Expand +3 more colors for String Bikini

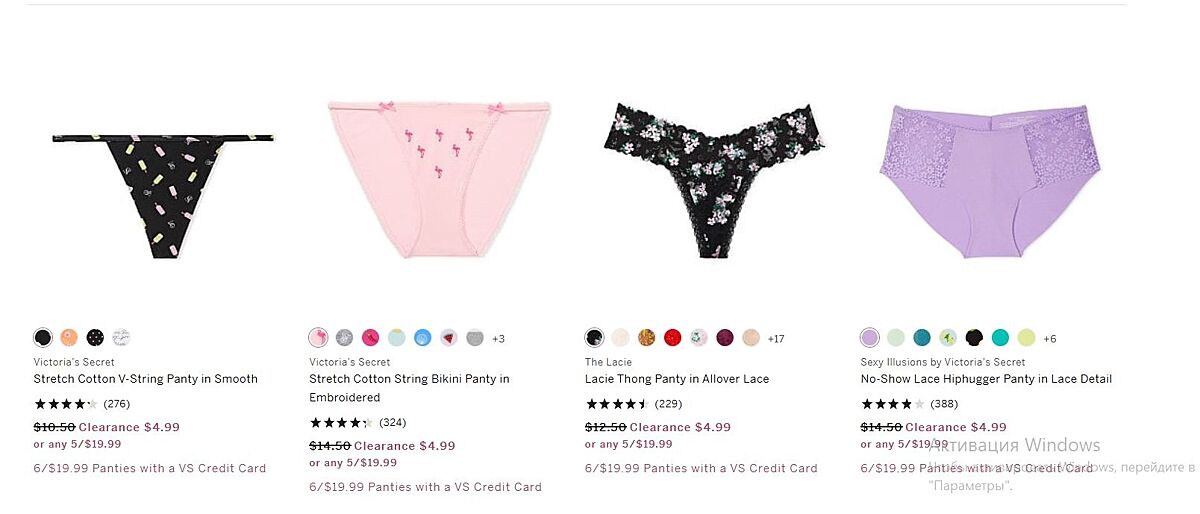click(x=498, y=339)
